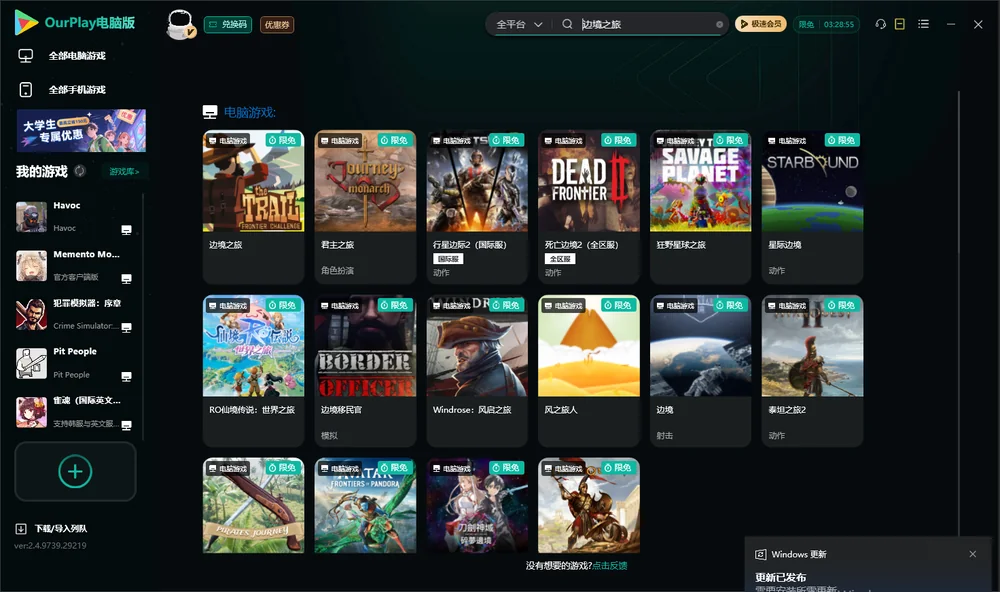Select 犯罪模拟器 Crime Simulator in my games
This screenshot has width=1000, height=592.
(75, 314)
